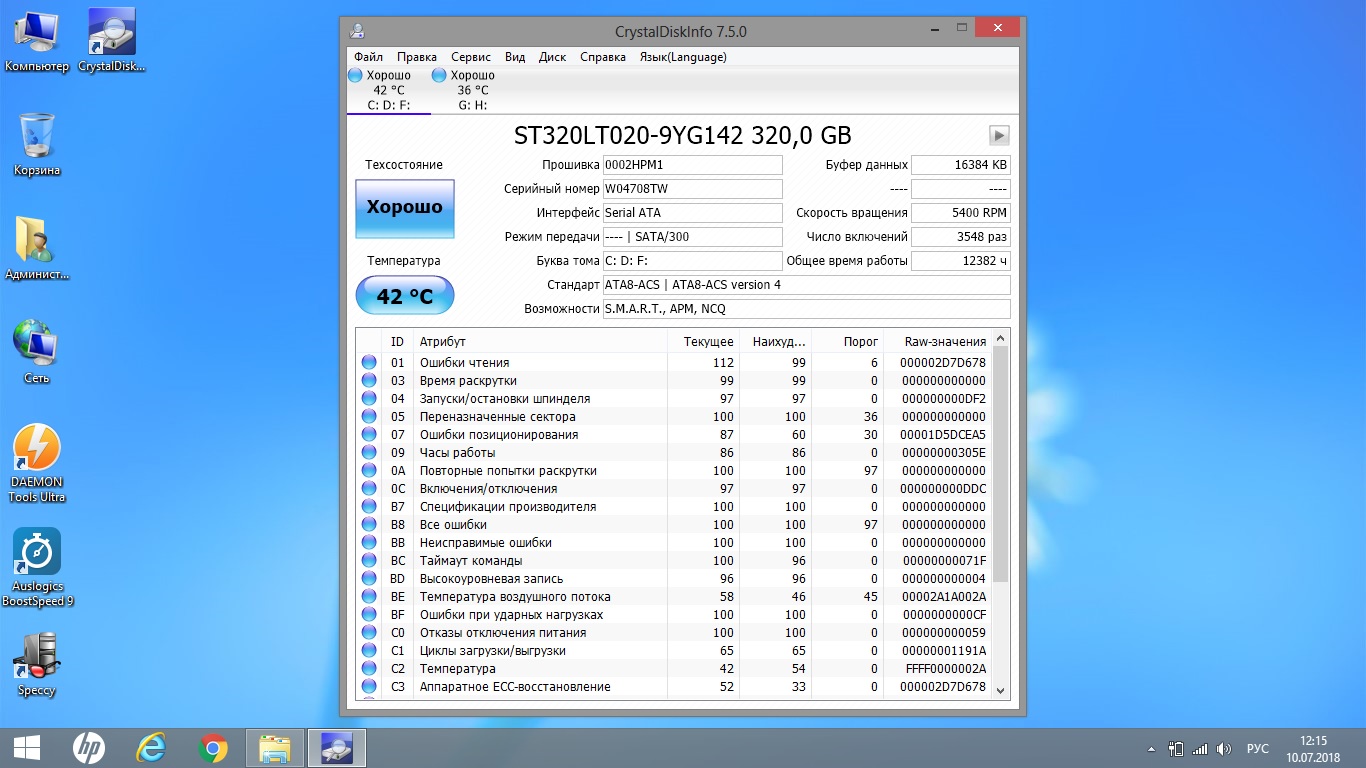Open Google Chrome from the taskbar
The height and width of the screenshot is (768, 1366).
[x=213, y=748]
